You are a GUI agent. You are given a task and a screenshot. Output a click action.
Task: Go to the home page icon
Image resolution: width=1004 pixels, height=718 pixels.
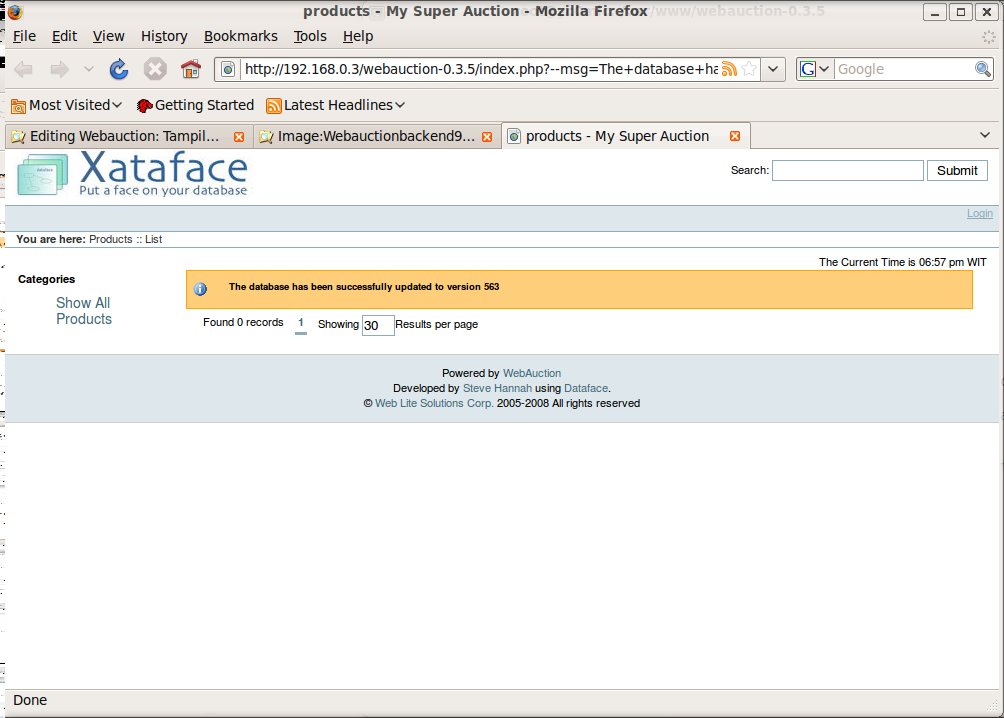pos(190,69)
